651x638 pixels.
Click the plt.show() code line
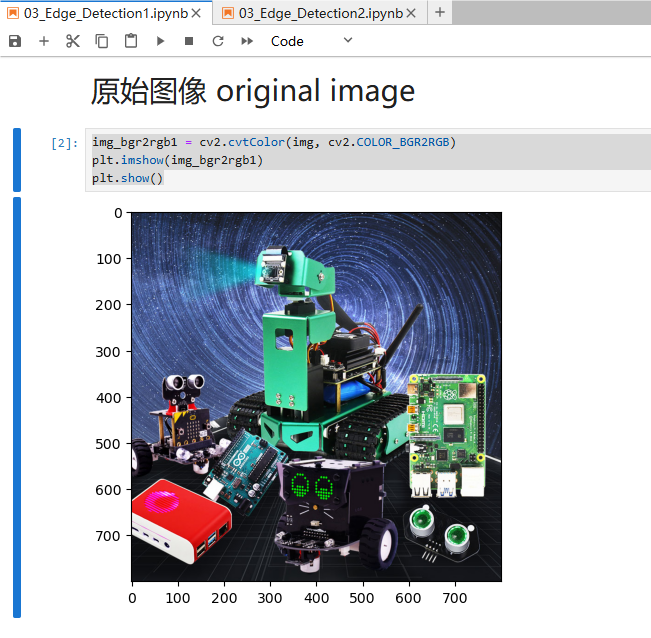(127, 178)
